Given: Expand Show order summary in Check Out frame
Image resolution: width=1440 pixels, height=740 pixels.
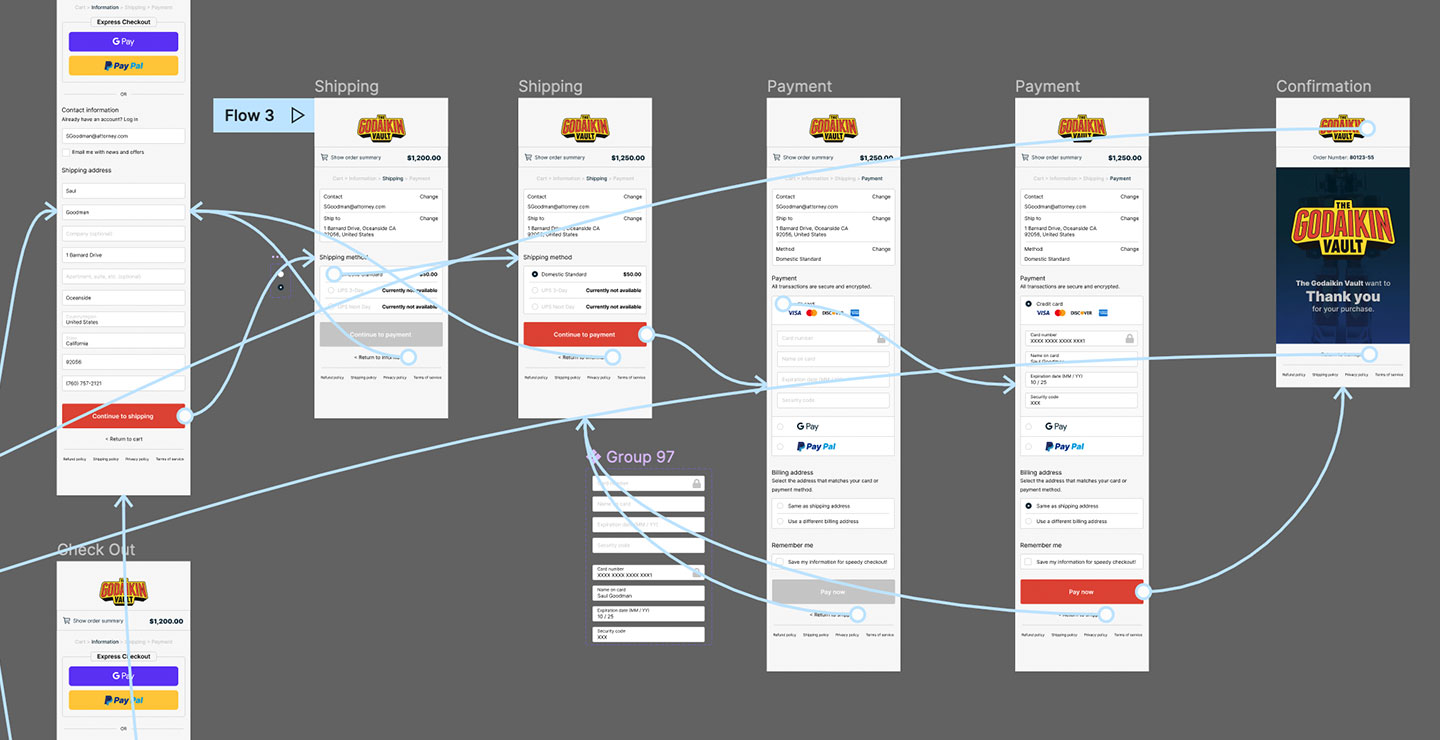Looking at the screenshot, I should tap(97, 621).
